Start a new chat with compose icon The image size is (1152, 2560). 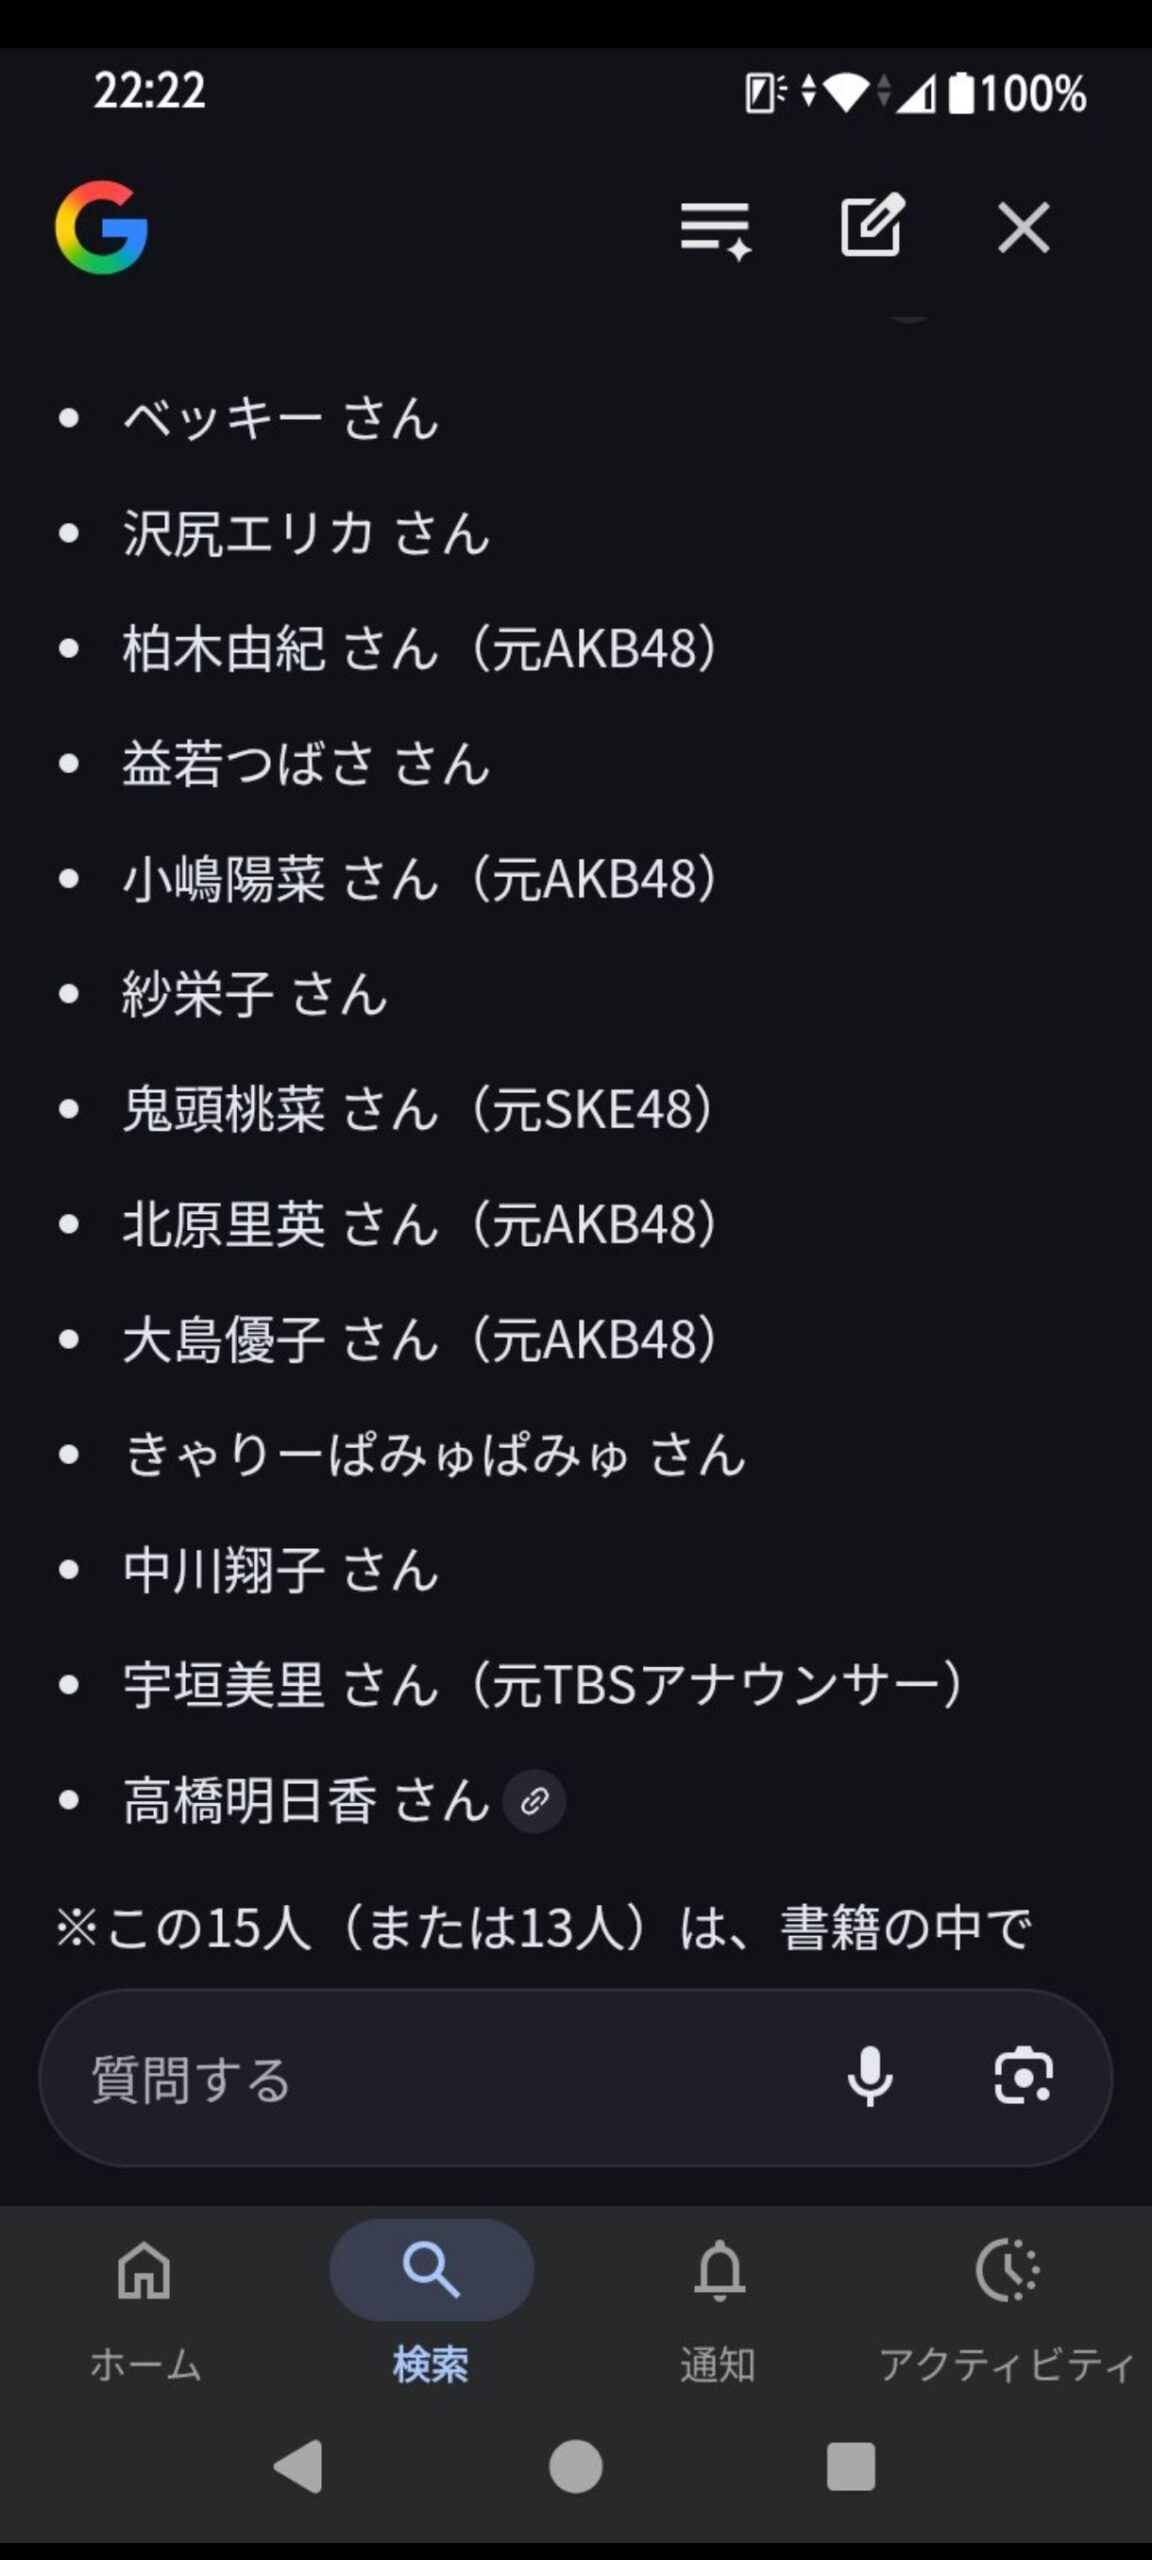[x=871, y=226]
